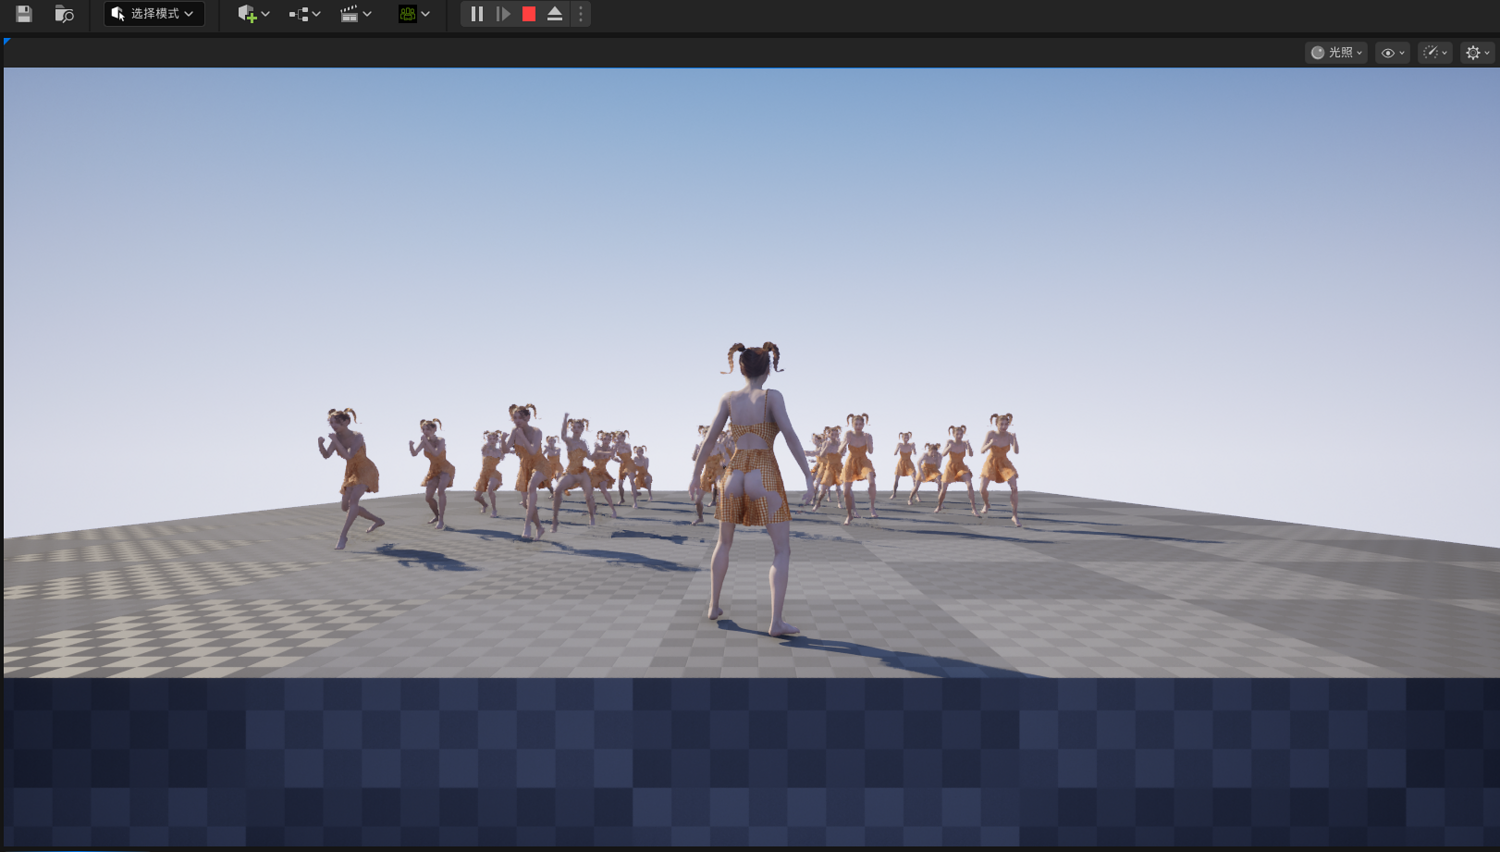
Task: Expand the arrow beside the clapperboard icon
Action: (x=367, y=14)
